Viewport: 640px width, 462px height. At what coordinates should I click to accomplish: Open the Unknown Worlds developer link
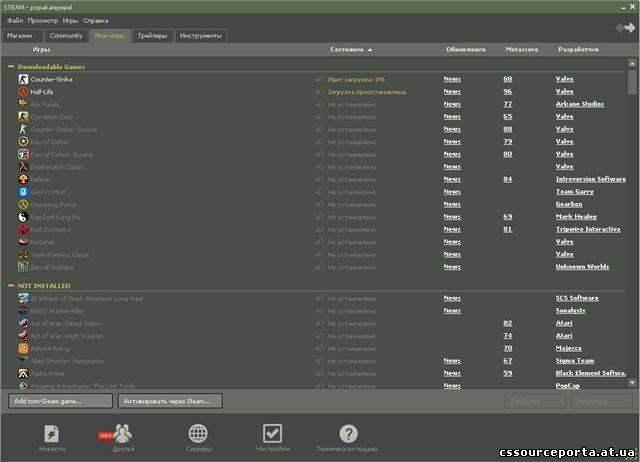[x=582, y=267]
